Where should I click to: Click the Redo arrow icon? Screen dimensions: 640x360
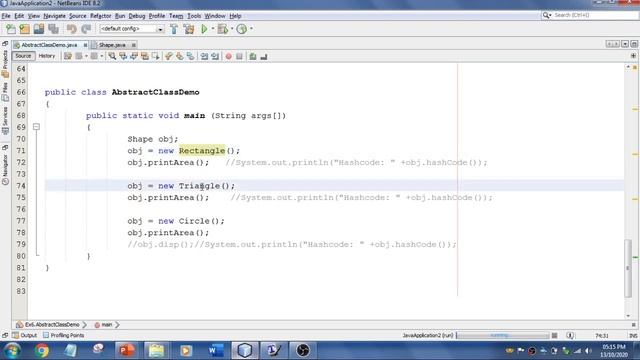[x=86, y=29]
